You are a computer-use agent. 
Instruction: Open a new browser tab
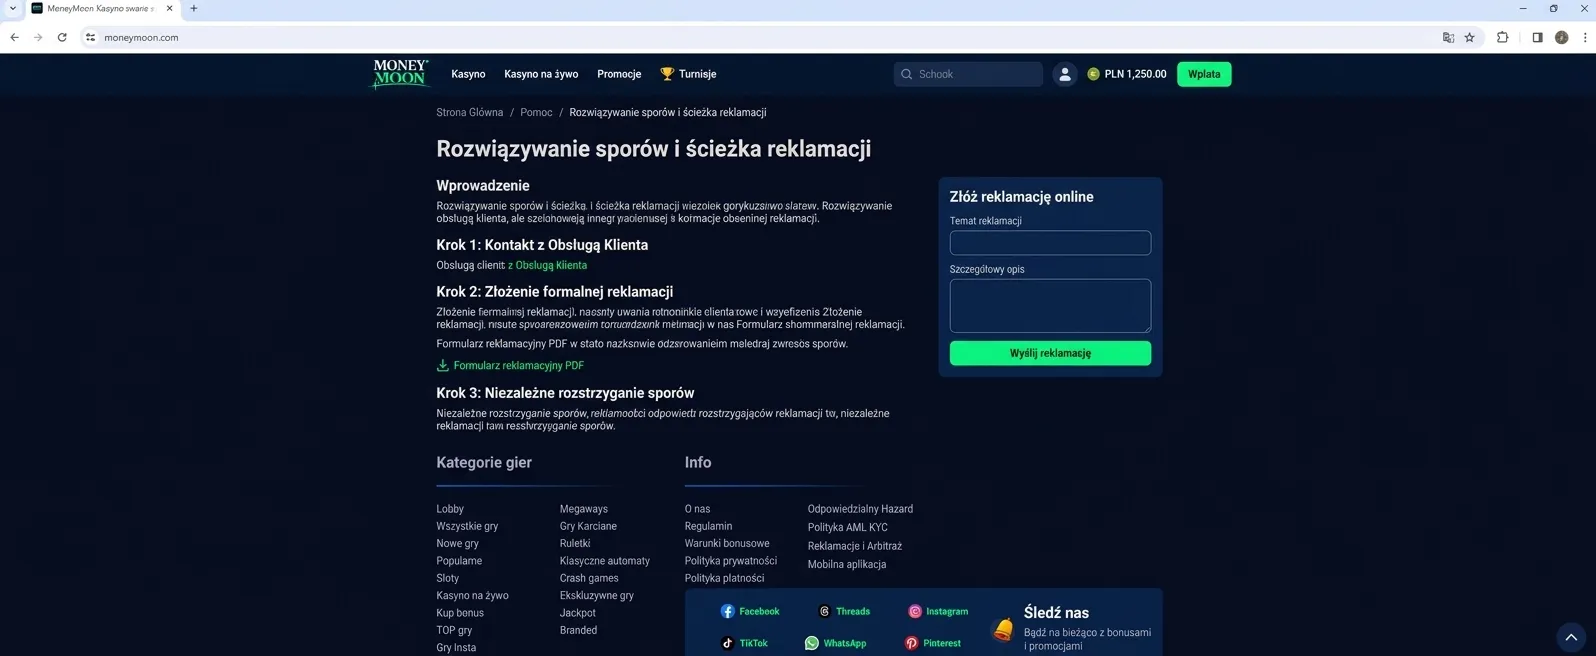194,8
